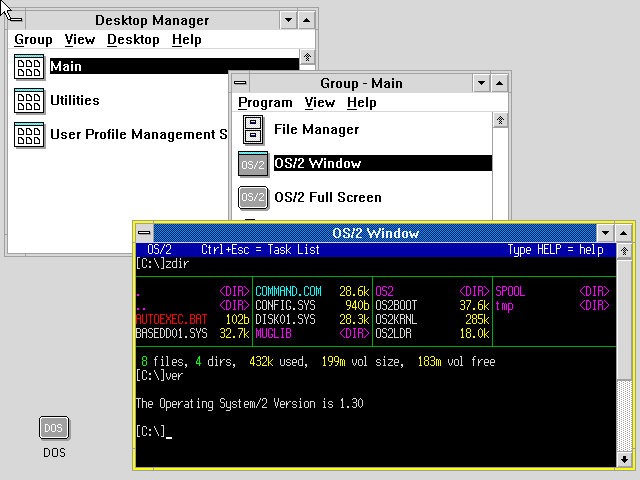Viewport: 640px width, 480px height.
Task: Open the Help menu in Desktop Manager
Action: 187,40
